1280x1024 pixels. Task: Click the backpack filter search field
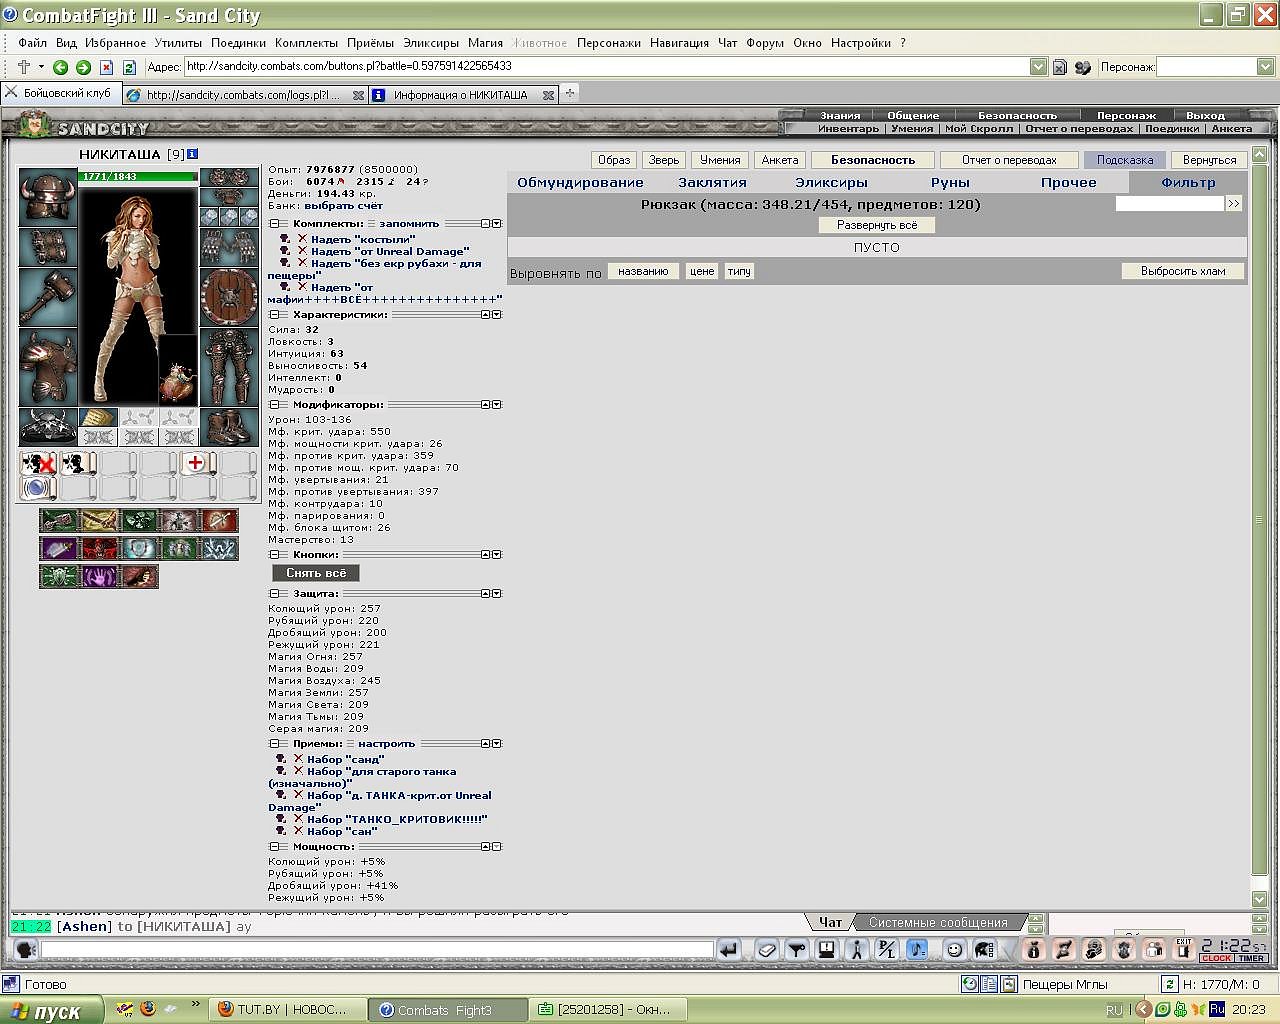pos(1169,203)
